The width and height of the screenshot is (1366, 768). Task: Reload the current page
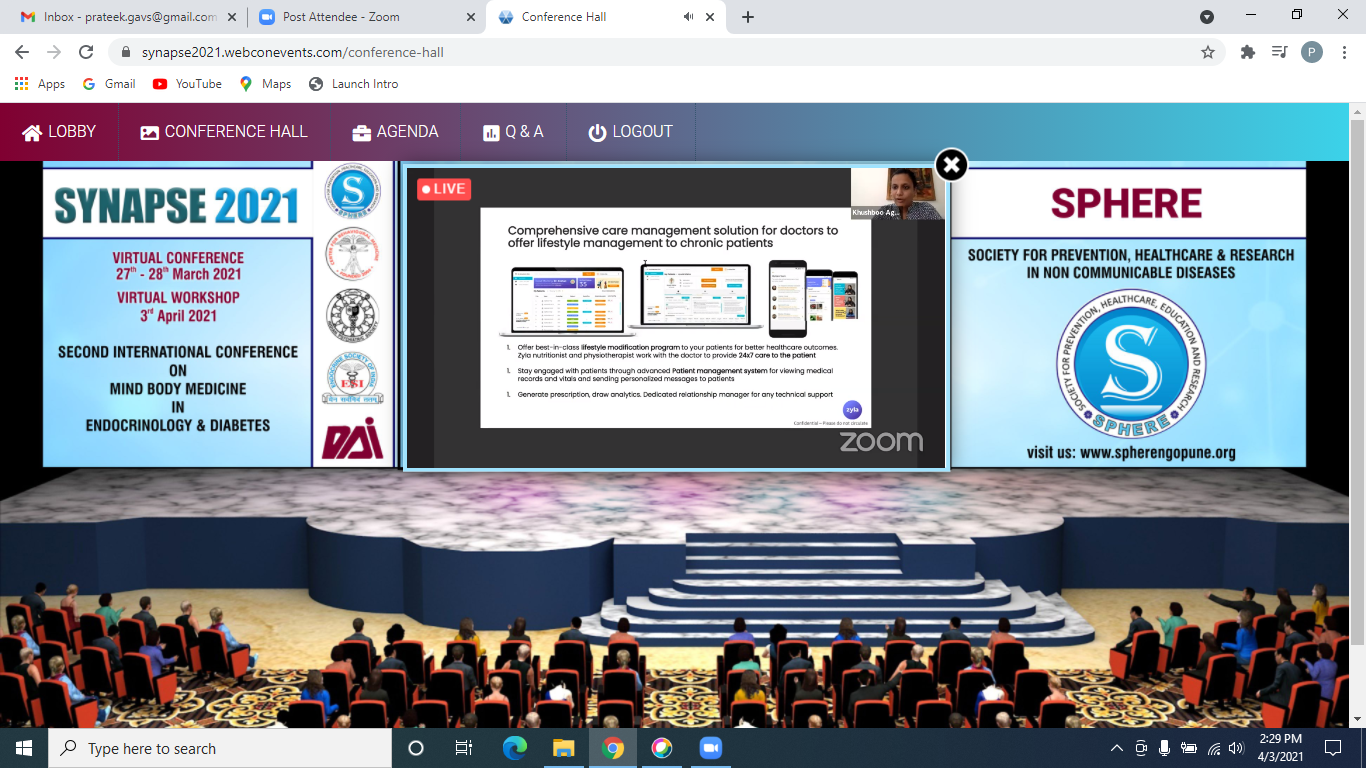tap(86, 52)
